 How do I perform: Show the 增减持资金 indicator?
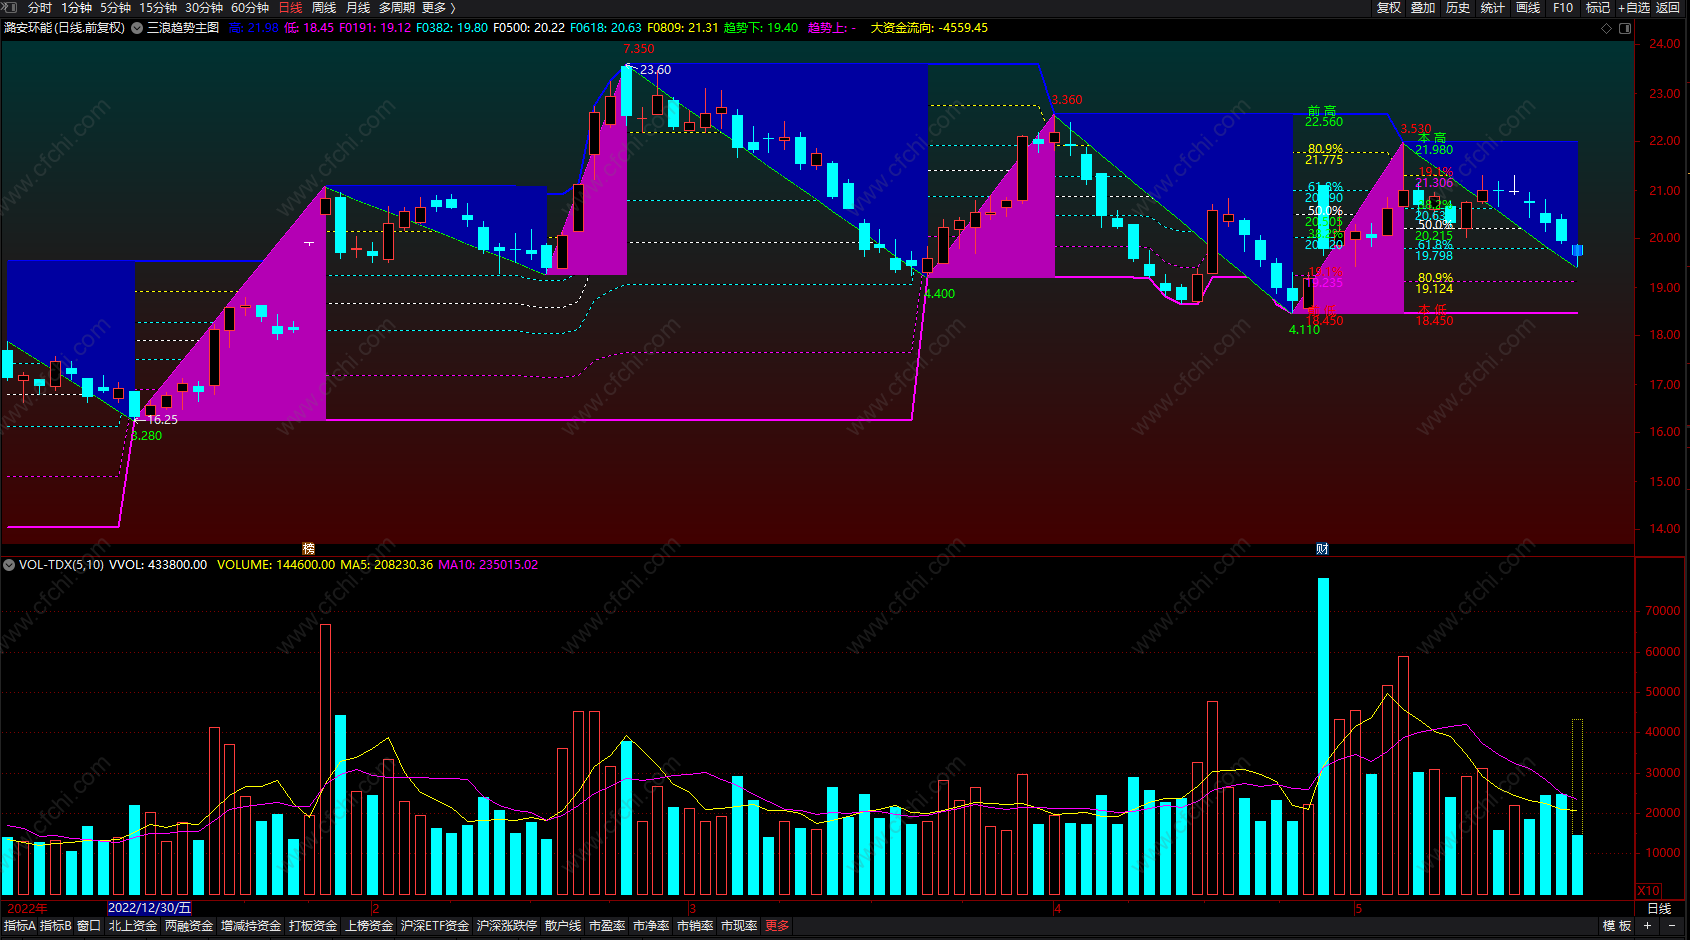coord(251,926)
